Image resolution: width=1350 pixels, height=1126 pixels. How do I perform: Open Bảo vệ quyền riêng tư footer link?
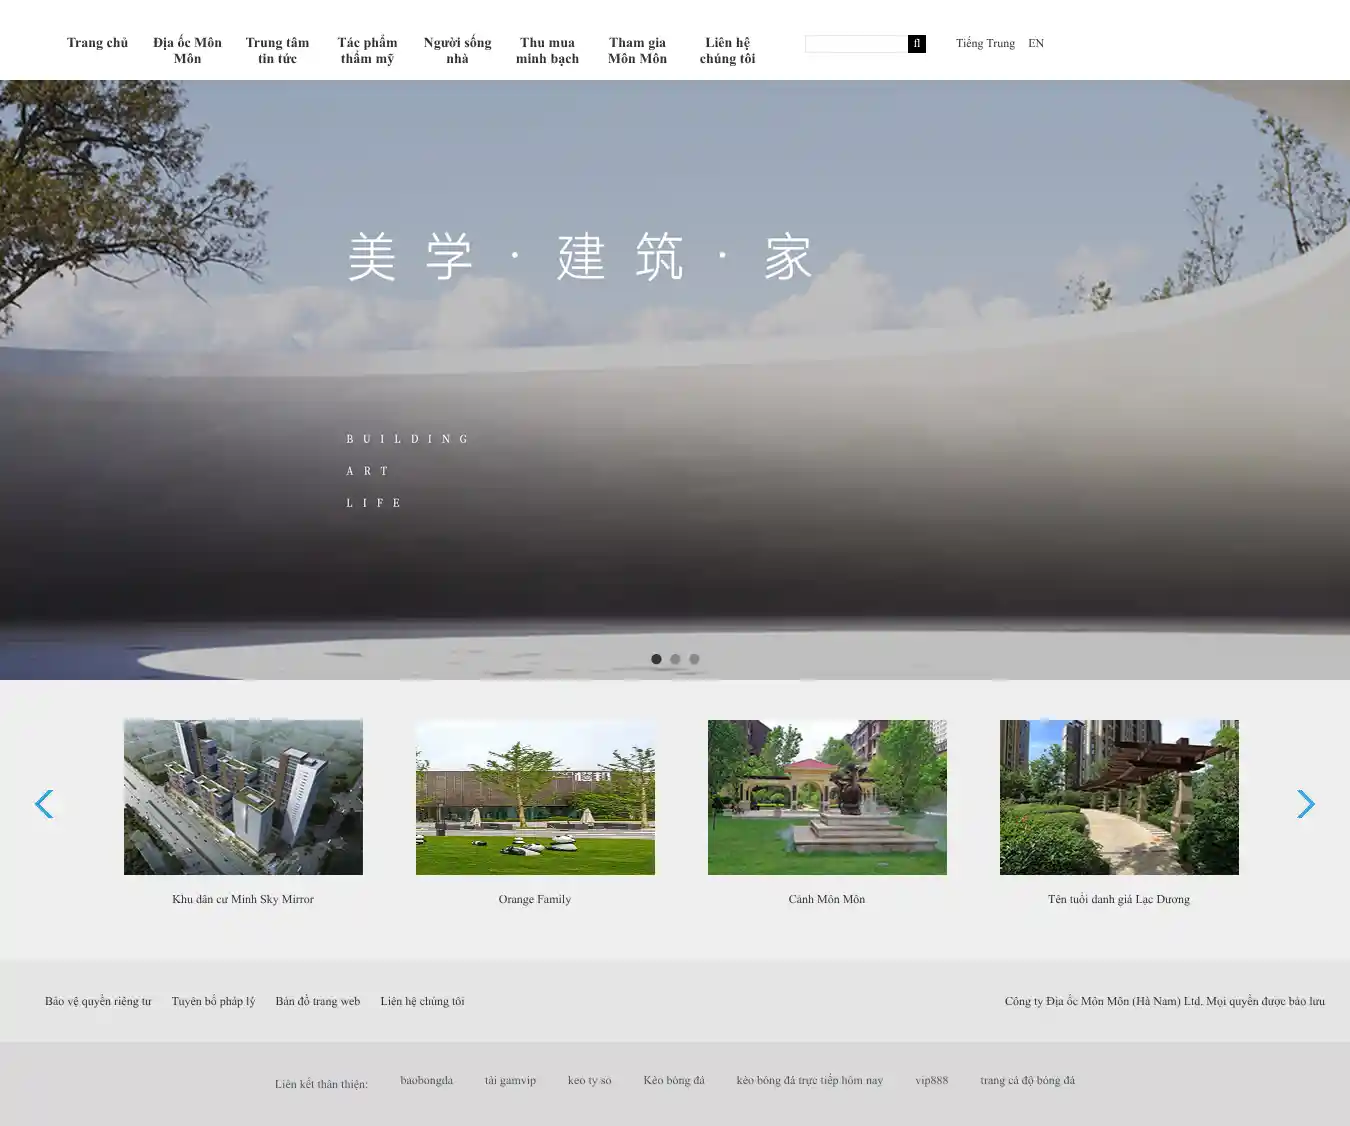[98, 1001]
